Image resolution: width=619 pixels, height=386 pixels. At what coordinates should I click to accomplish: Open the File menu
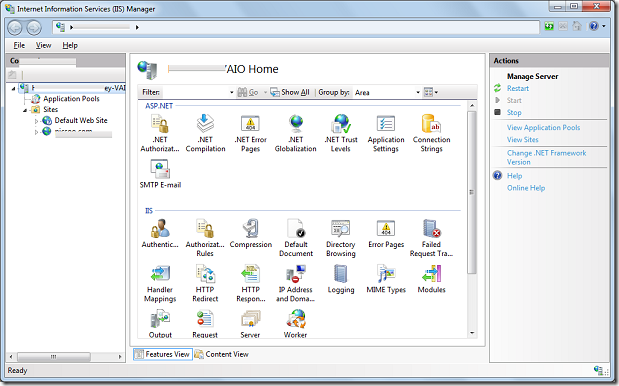(19, 45)
